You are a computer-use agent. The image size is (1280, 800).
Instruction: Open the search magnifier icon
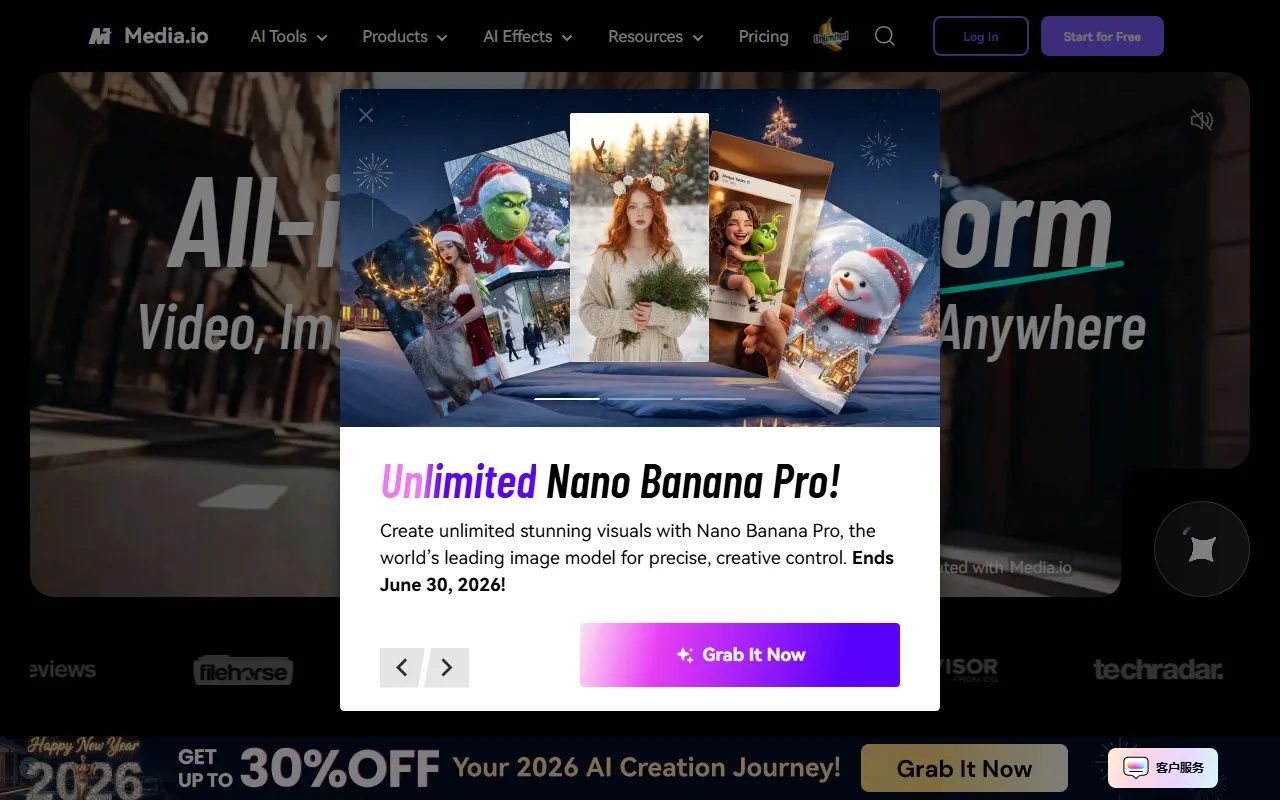pos(885,36)
